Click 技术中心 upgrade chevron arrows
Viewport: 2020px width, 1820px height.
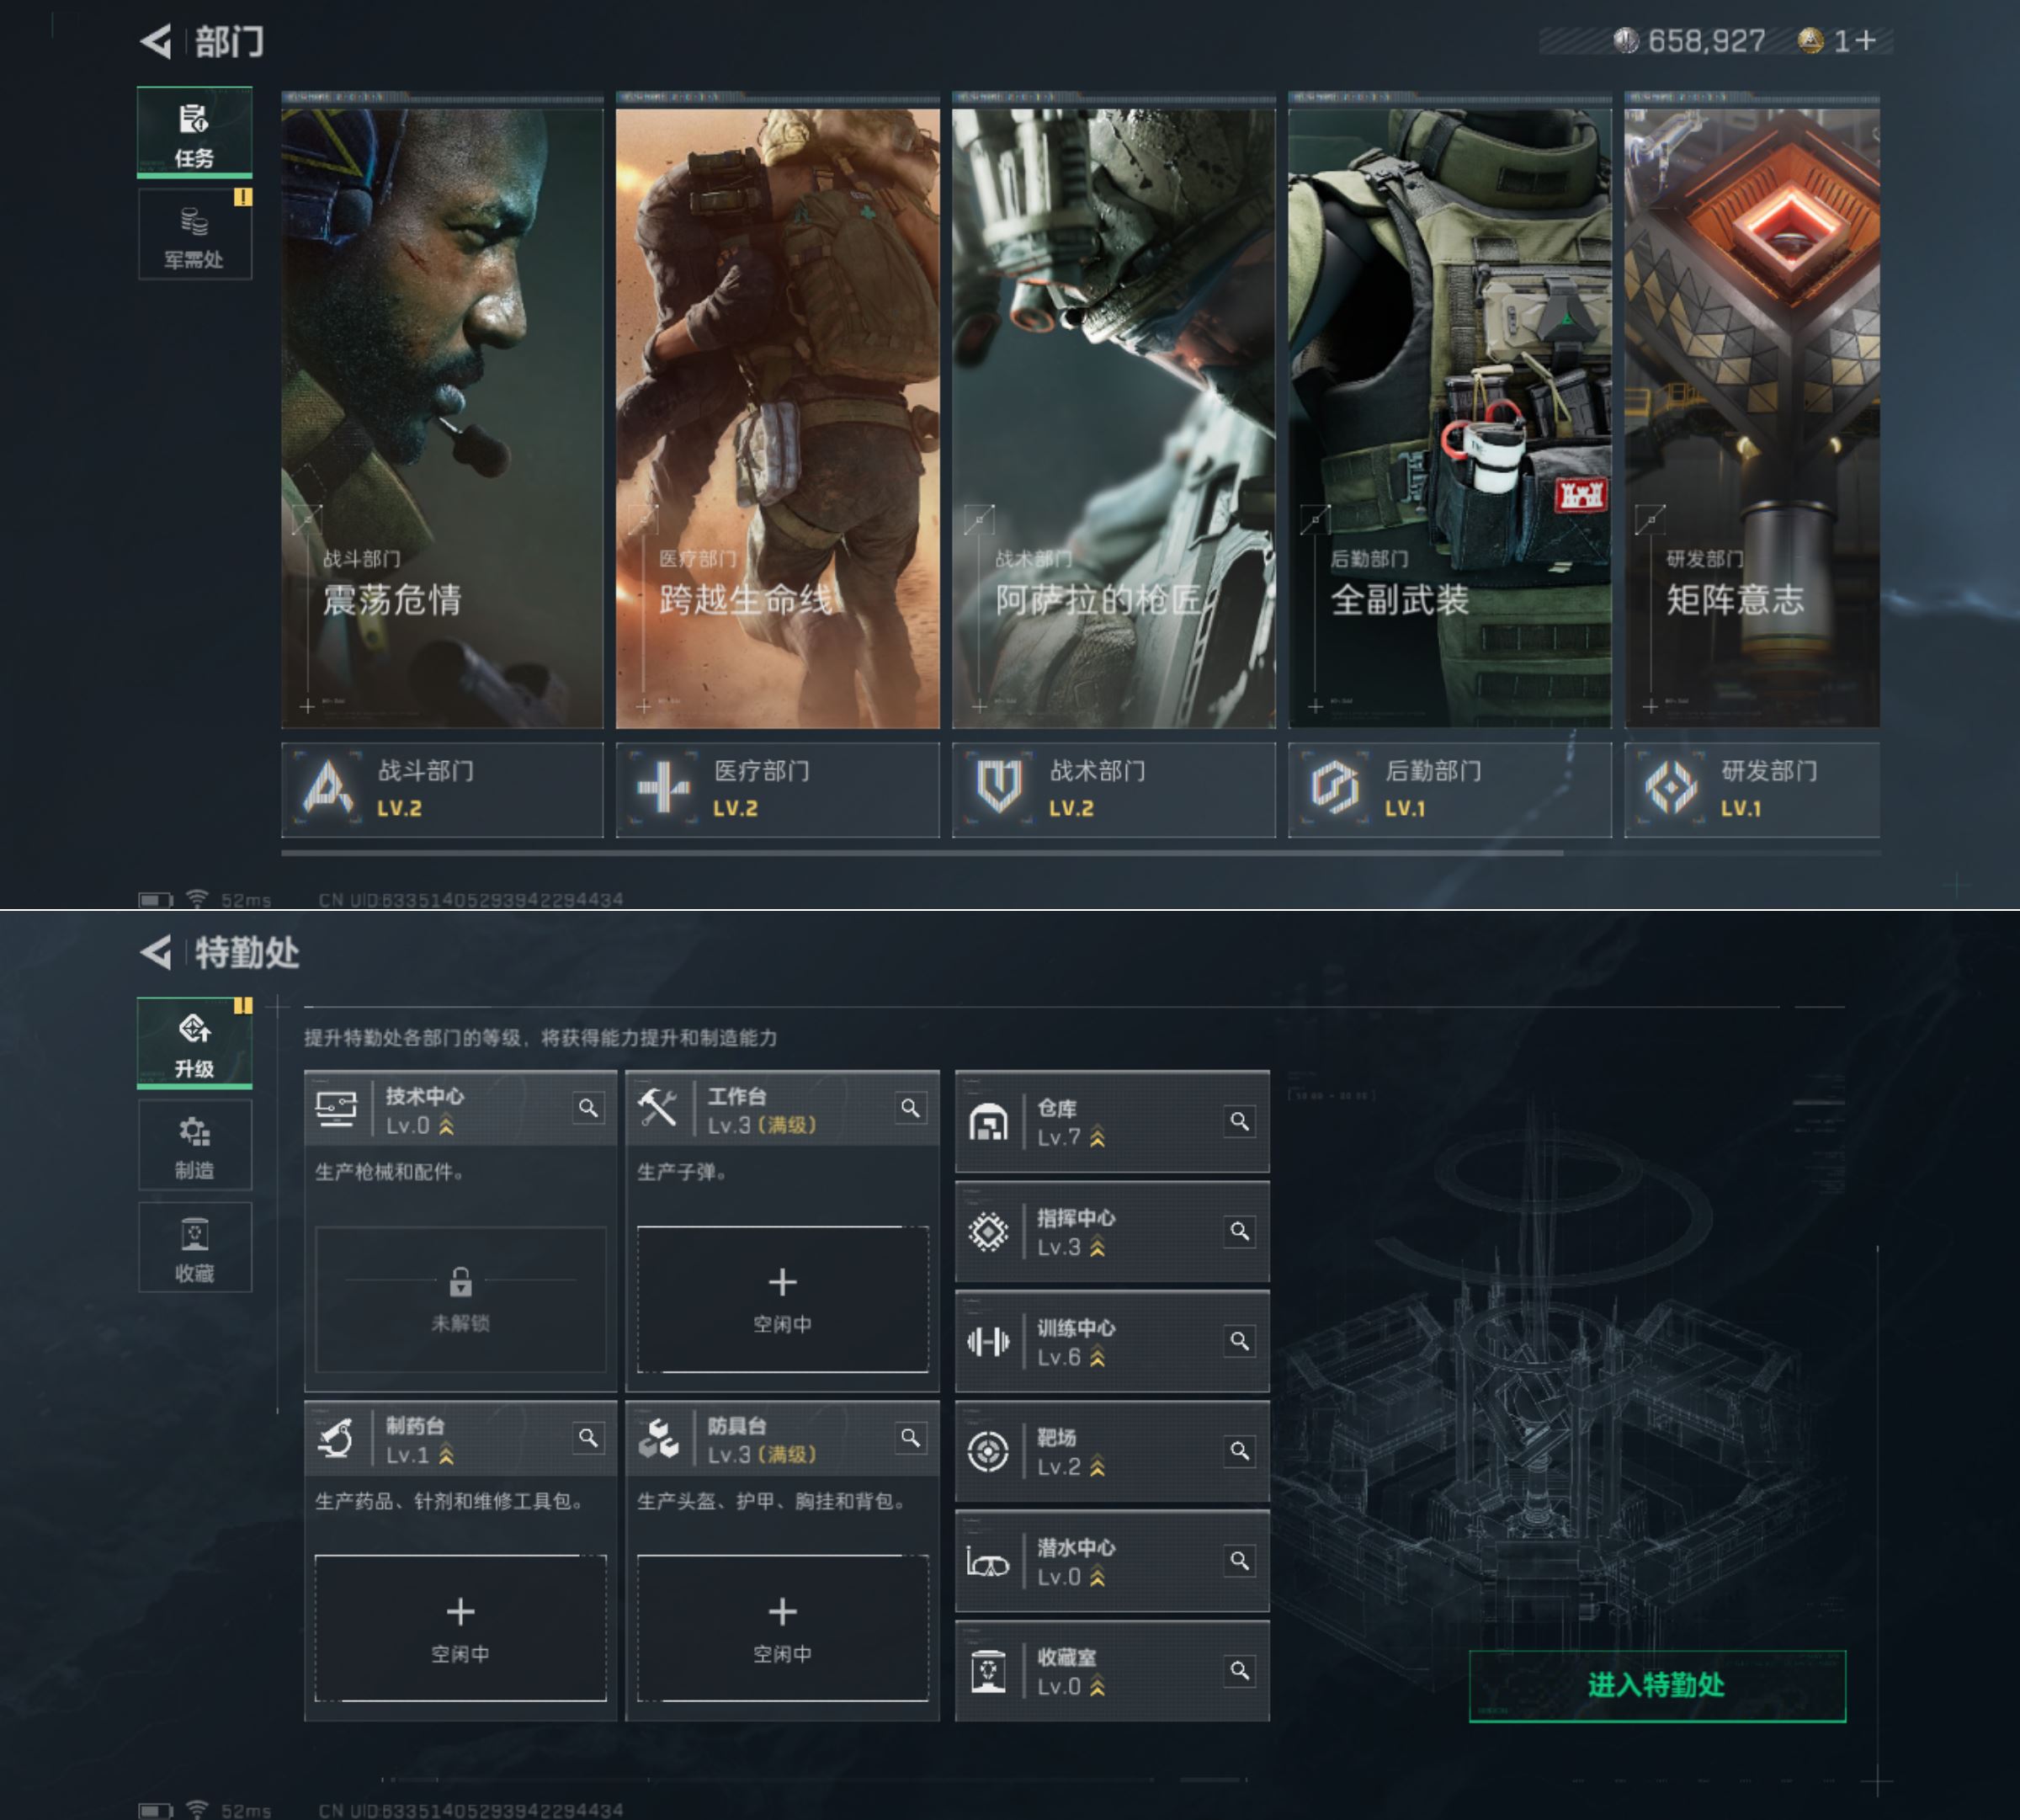click(447, 1126)
